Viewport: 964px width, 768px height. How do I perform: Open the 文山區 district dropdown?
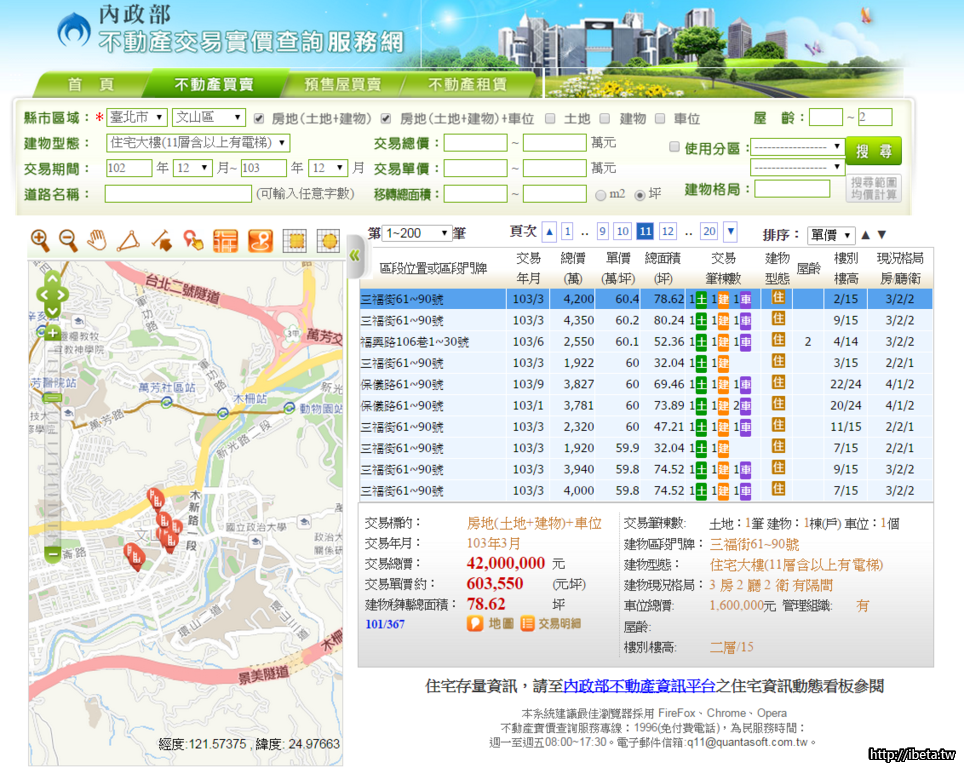pos(208,117)
